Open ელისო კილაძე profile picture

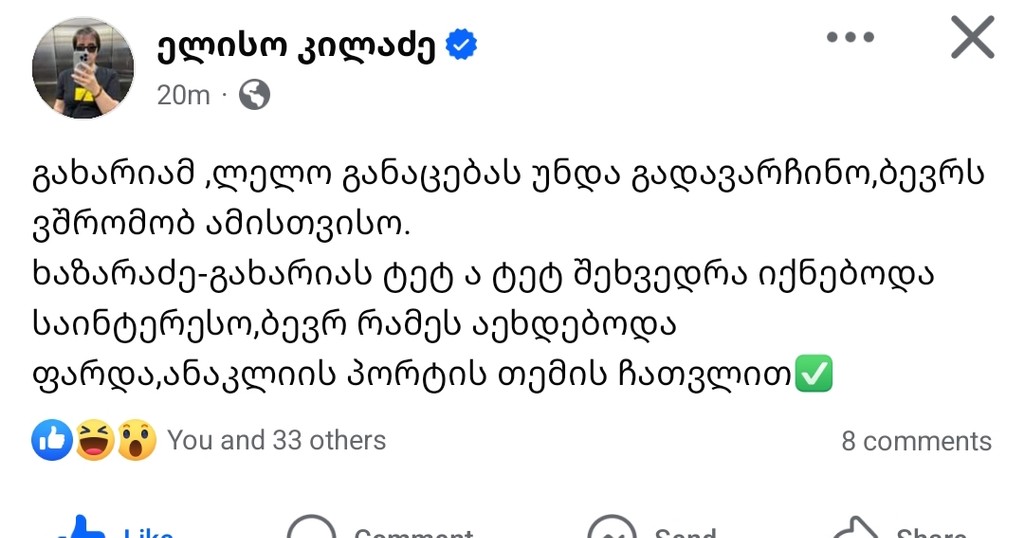tap(83, 68)
